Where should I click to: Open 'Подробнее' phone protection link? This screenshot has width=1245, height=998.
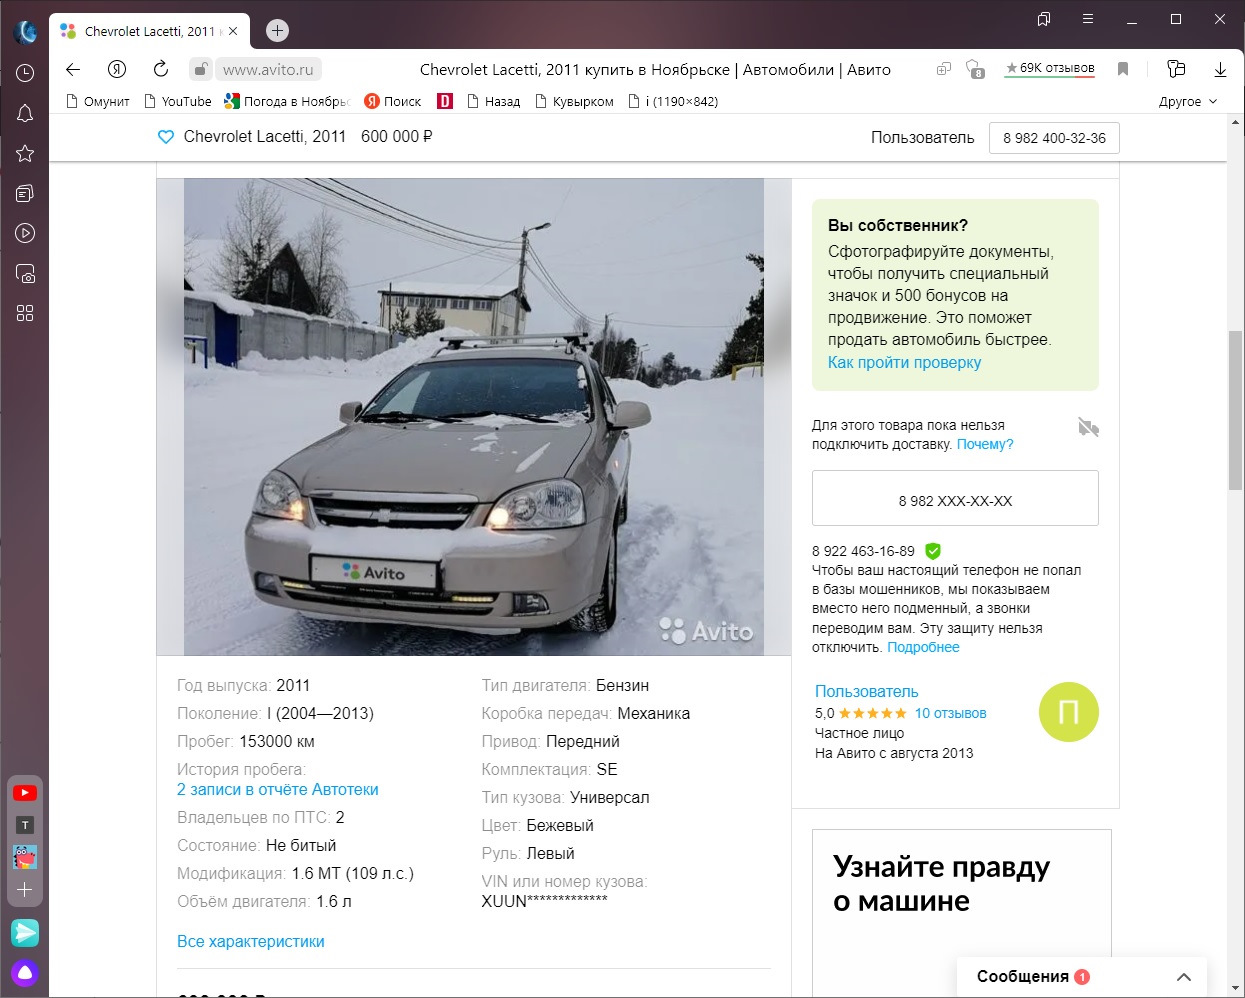point(923,647)
